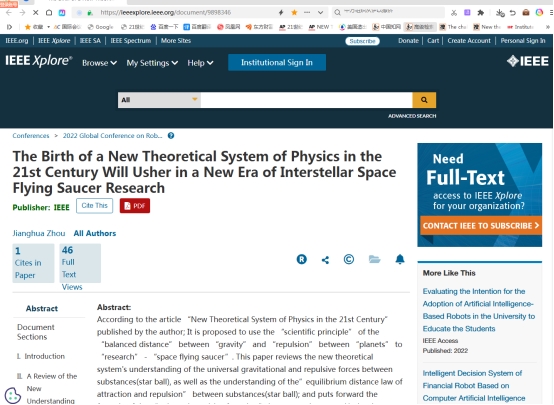Image resolution: width=554 pixels, height=405 pixels.
Task: Click the undo arrow icon in browser toolbar
Action: pos(513,13)
